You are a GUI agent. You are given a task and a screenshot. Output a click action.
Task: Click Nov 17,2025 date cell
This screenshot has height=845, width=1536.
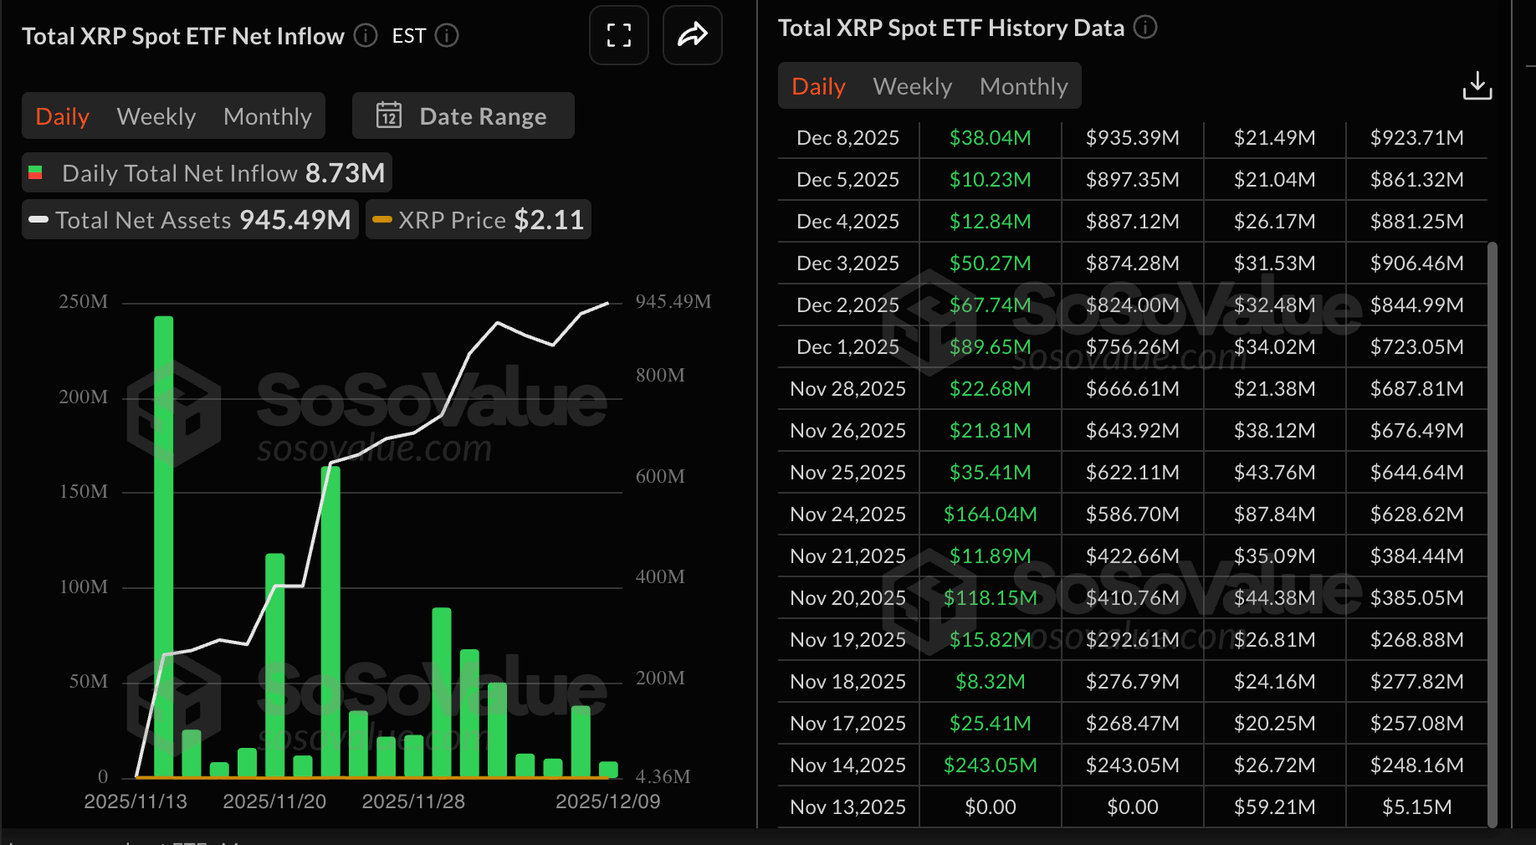pyautogui.click(x=848, y=724)
